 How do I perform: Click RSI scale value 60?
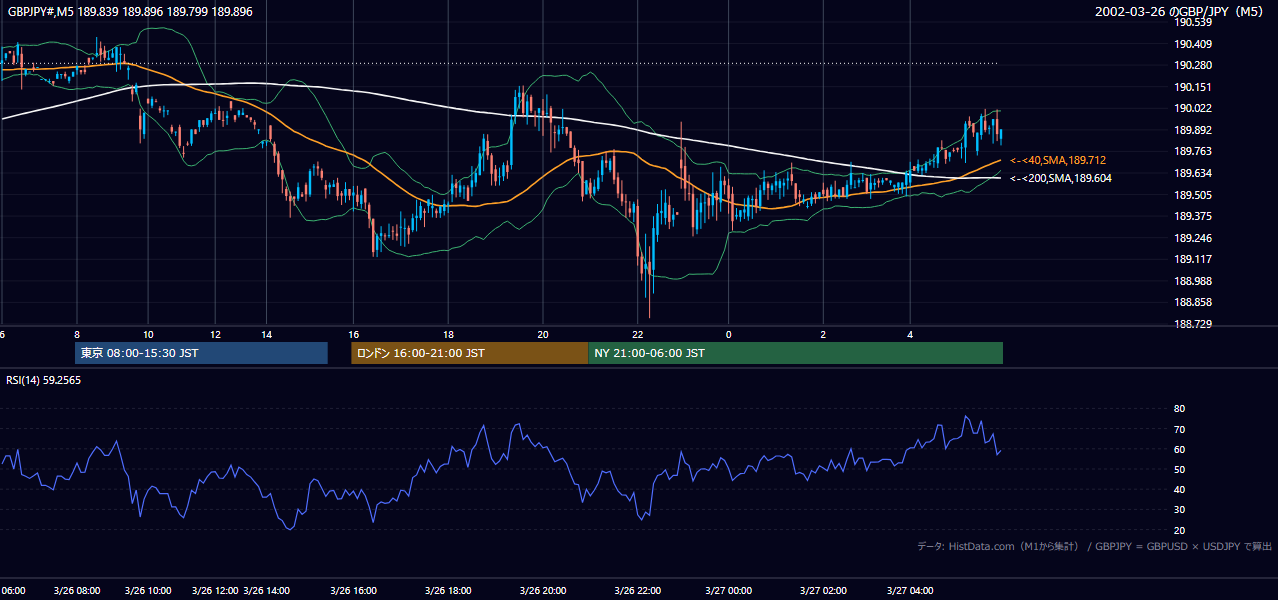pos(1179,449)
